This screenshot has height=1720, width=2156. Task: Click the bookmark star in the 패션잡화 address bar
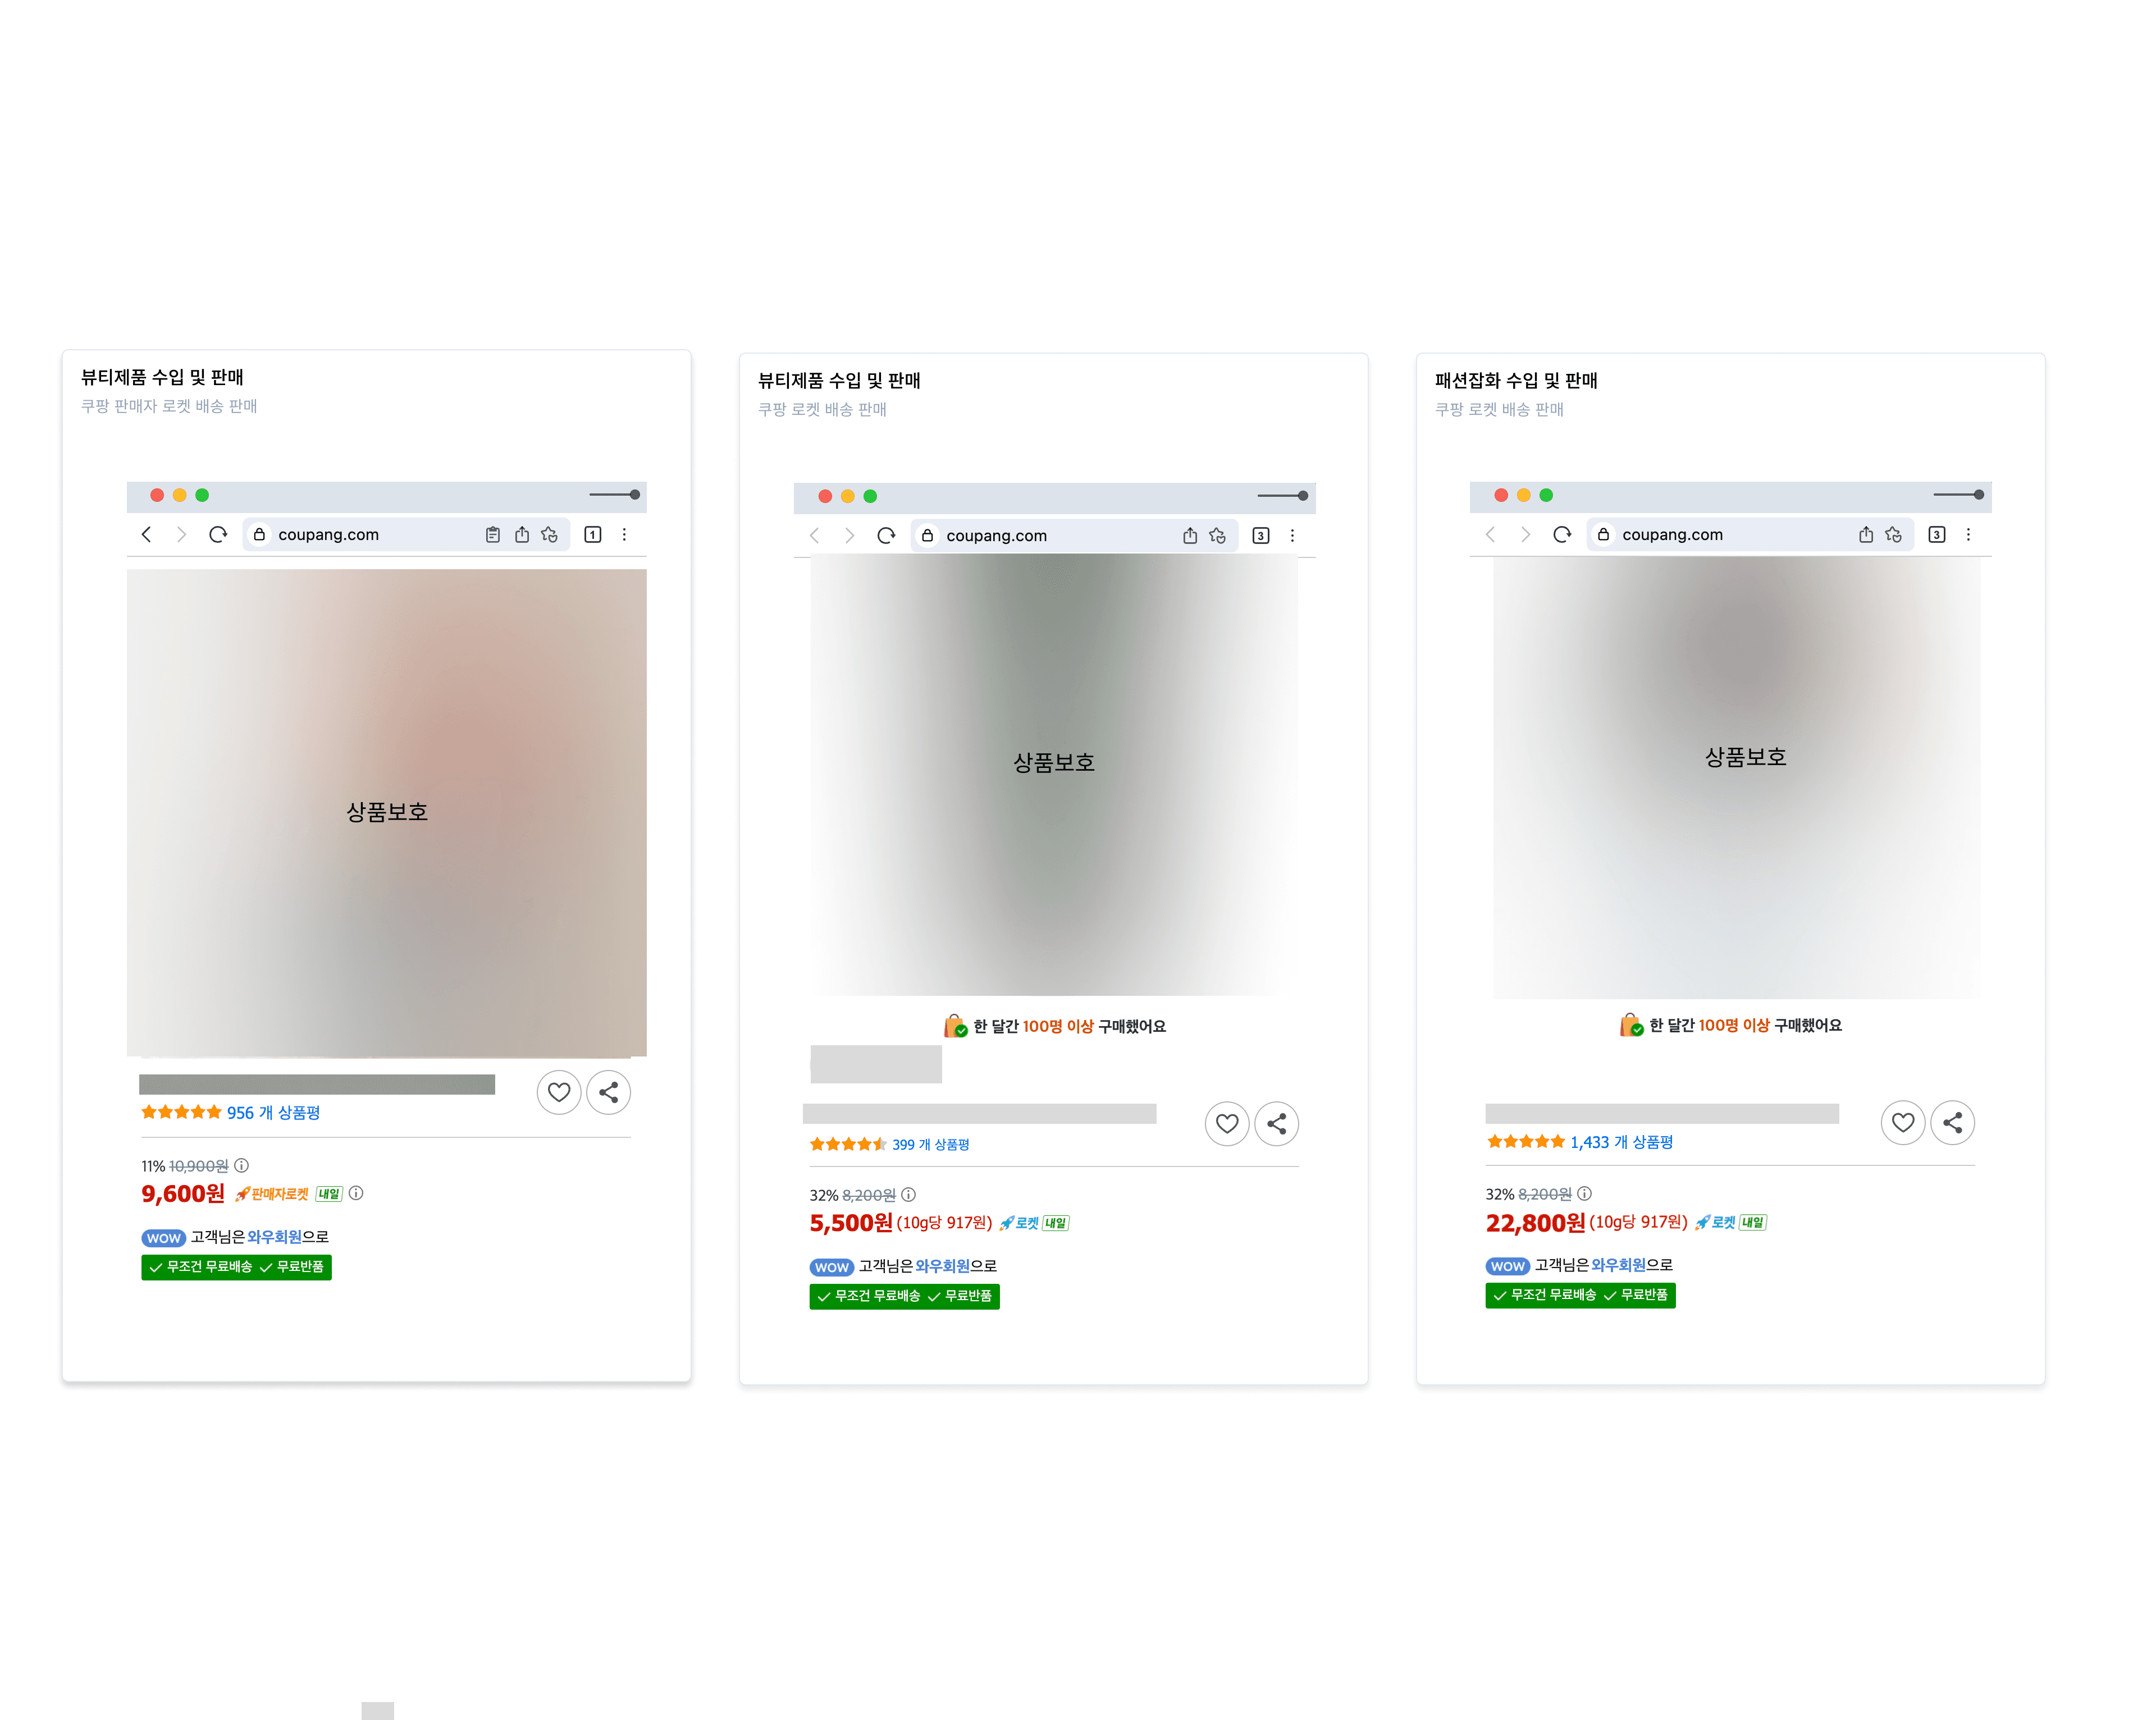[x=1893, y=535]
